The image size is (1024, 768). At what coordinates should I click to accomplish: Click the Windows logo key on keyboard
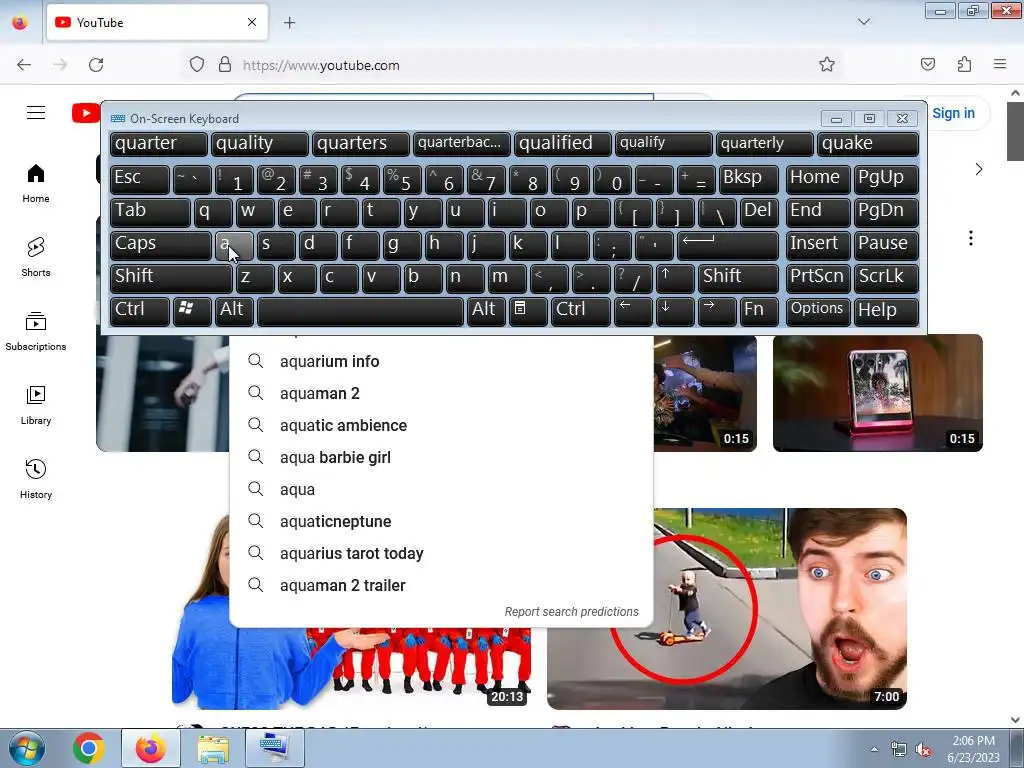point(191,310)
